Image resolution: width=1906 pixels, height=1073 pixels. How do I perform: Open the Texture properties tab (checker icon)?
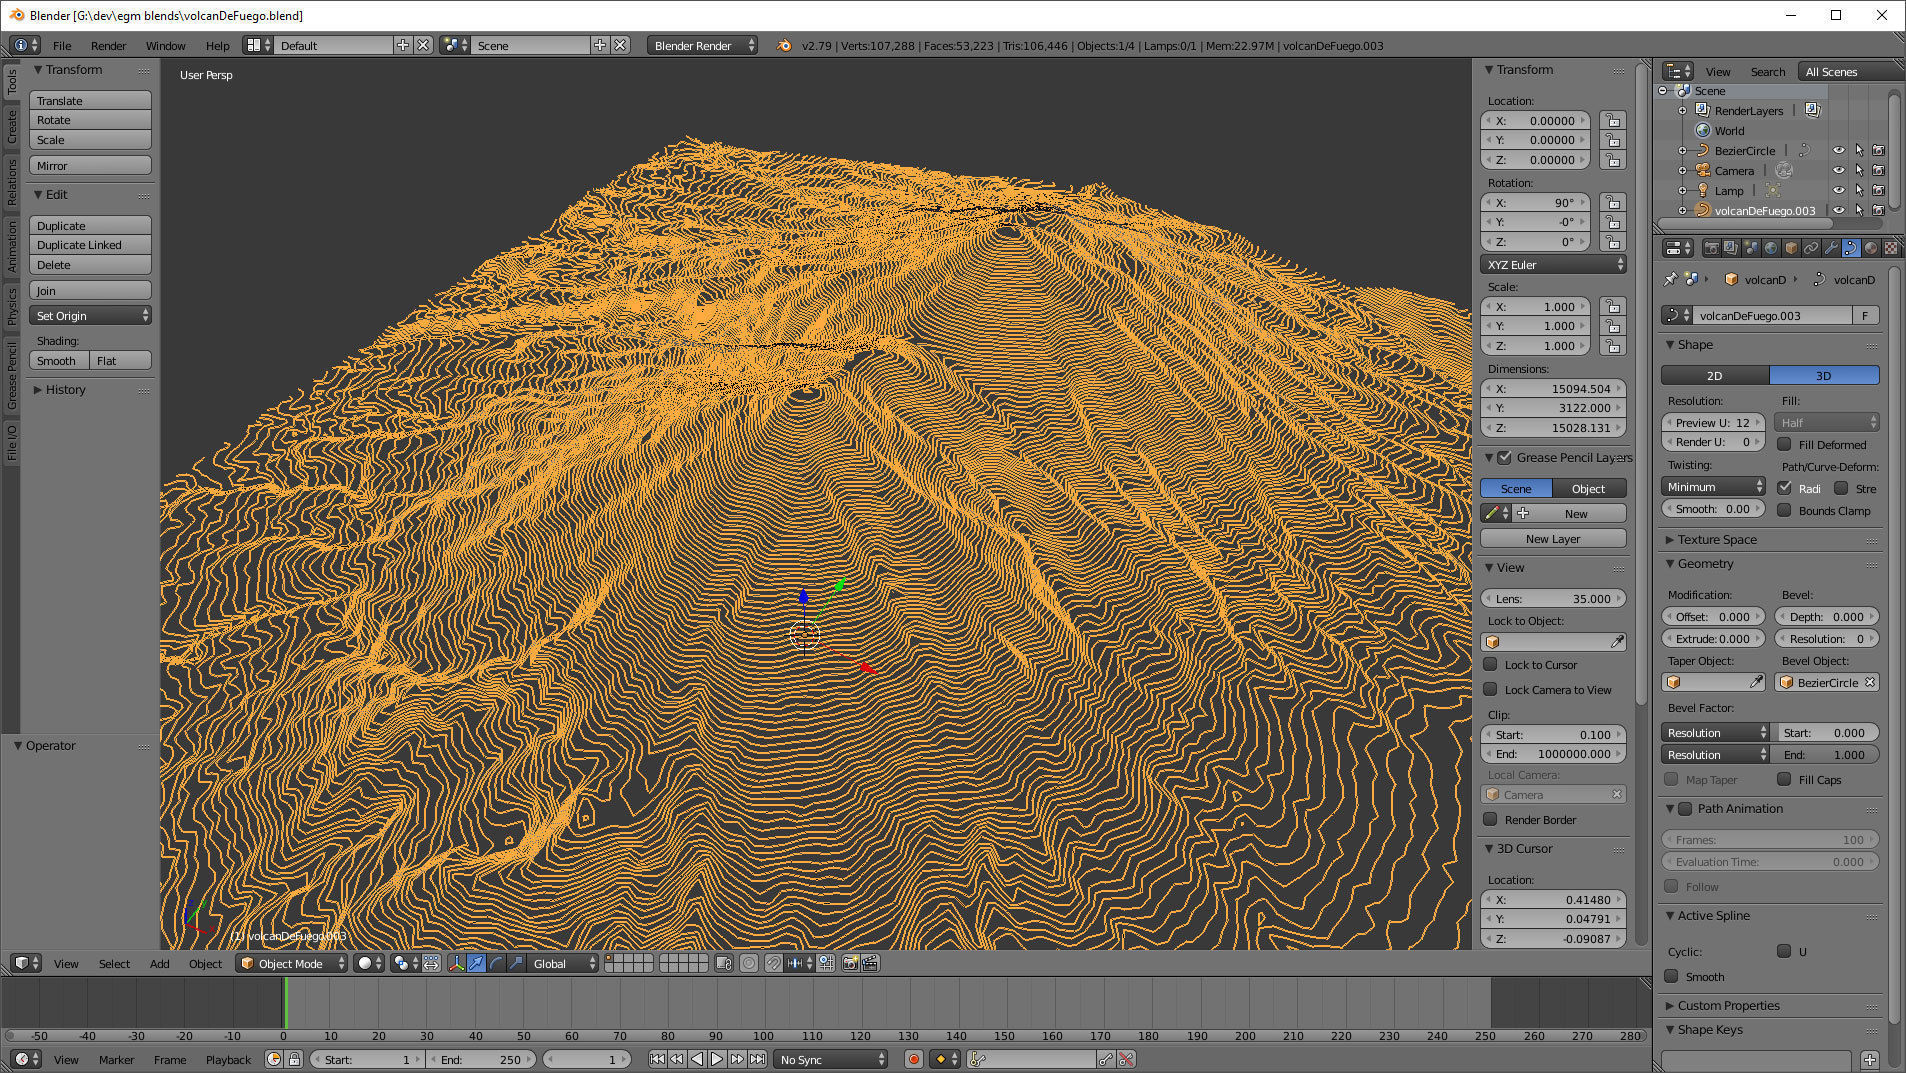[x=1891, y=248]
